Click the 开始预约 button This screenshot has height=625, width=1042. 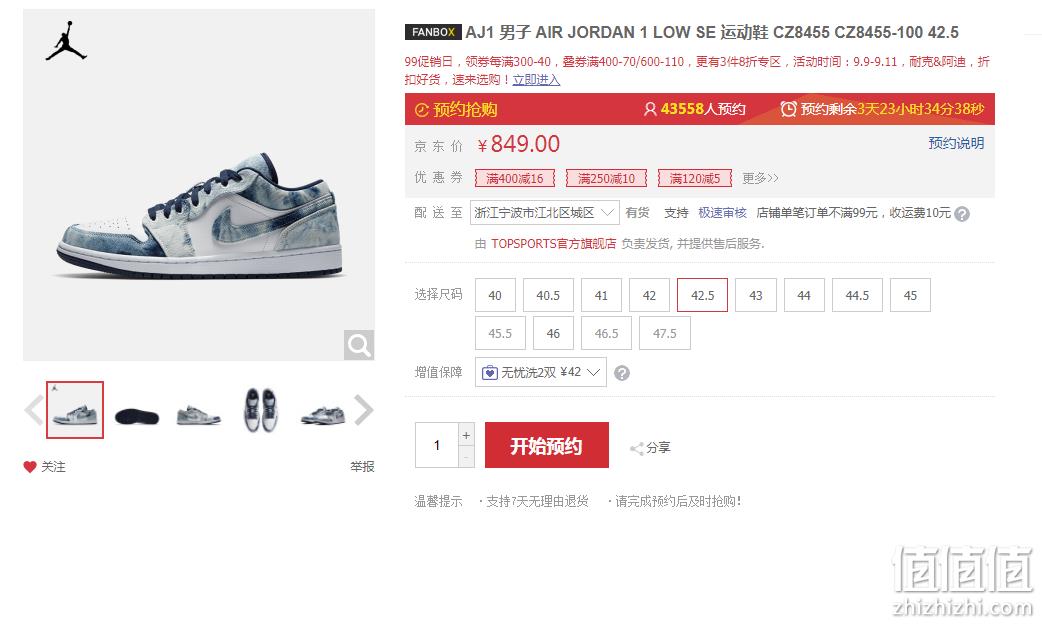tap(547, 445)
